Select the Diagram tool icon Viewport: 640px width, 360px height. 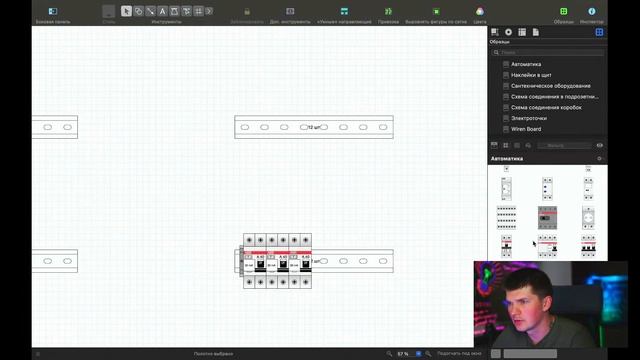(x=187, y=11)
